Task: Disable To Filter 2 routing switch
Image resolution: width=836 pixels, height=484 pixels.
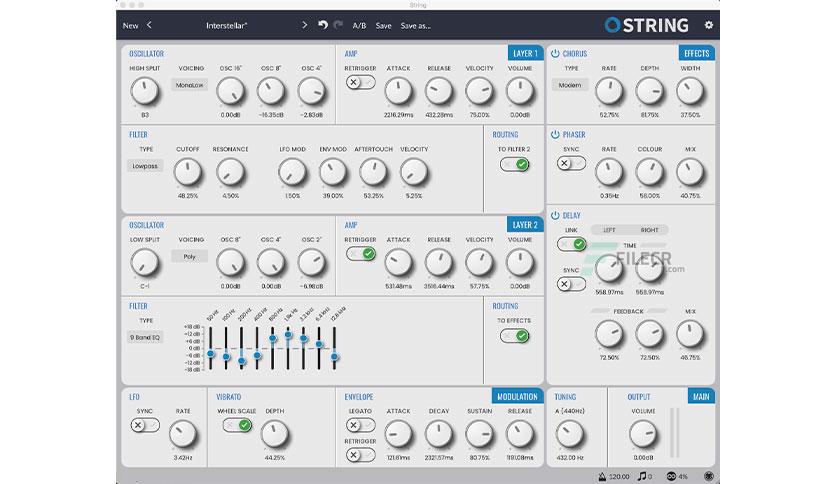Action: pyautogui.click(x=515, y=164)
